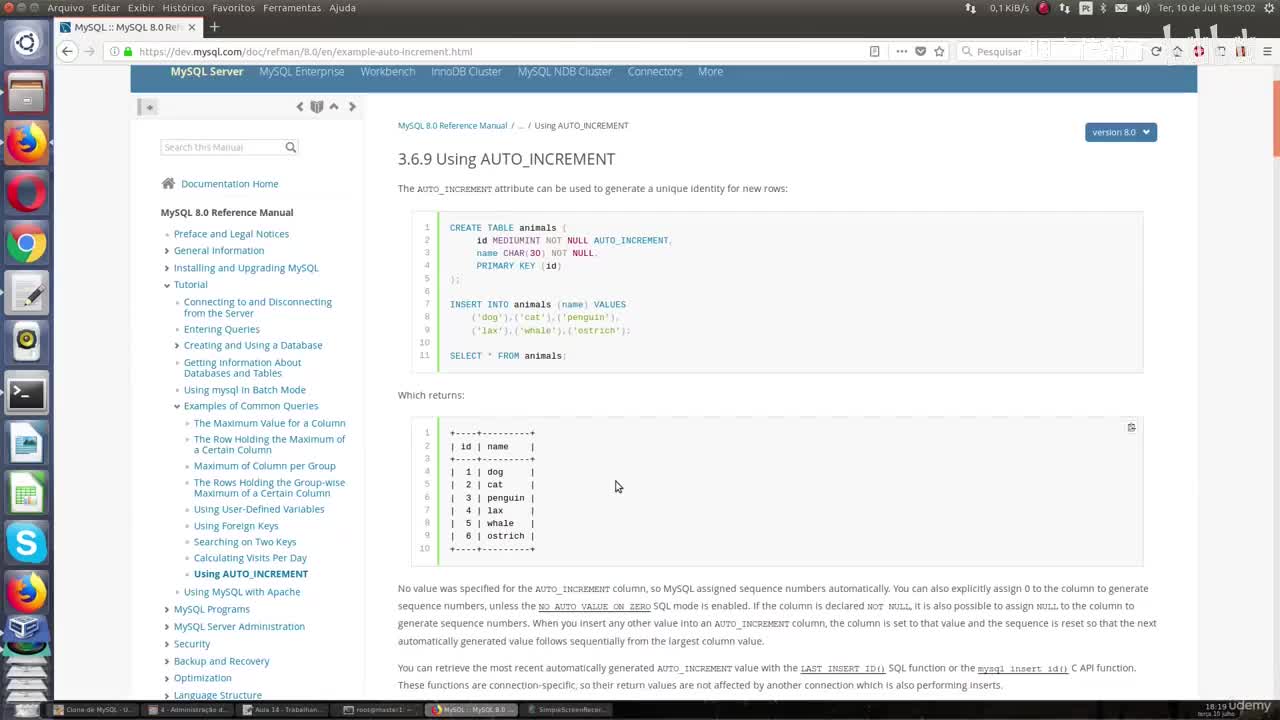Open the Editar menu
Image resolution: width=1280 pixels, height=720 pixels.
click(x=106, y=8)
